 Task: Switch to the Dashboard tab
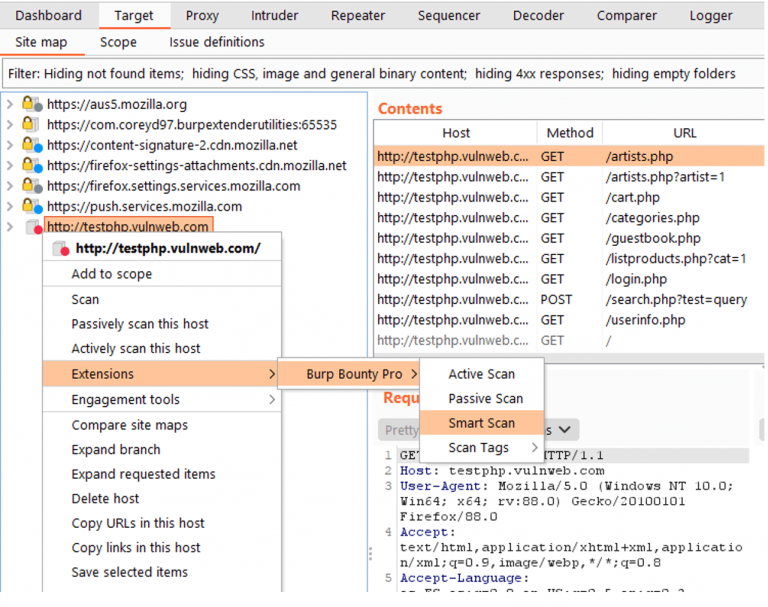pyautogui.click(x=48, y=16)
